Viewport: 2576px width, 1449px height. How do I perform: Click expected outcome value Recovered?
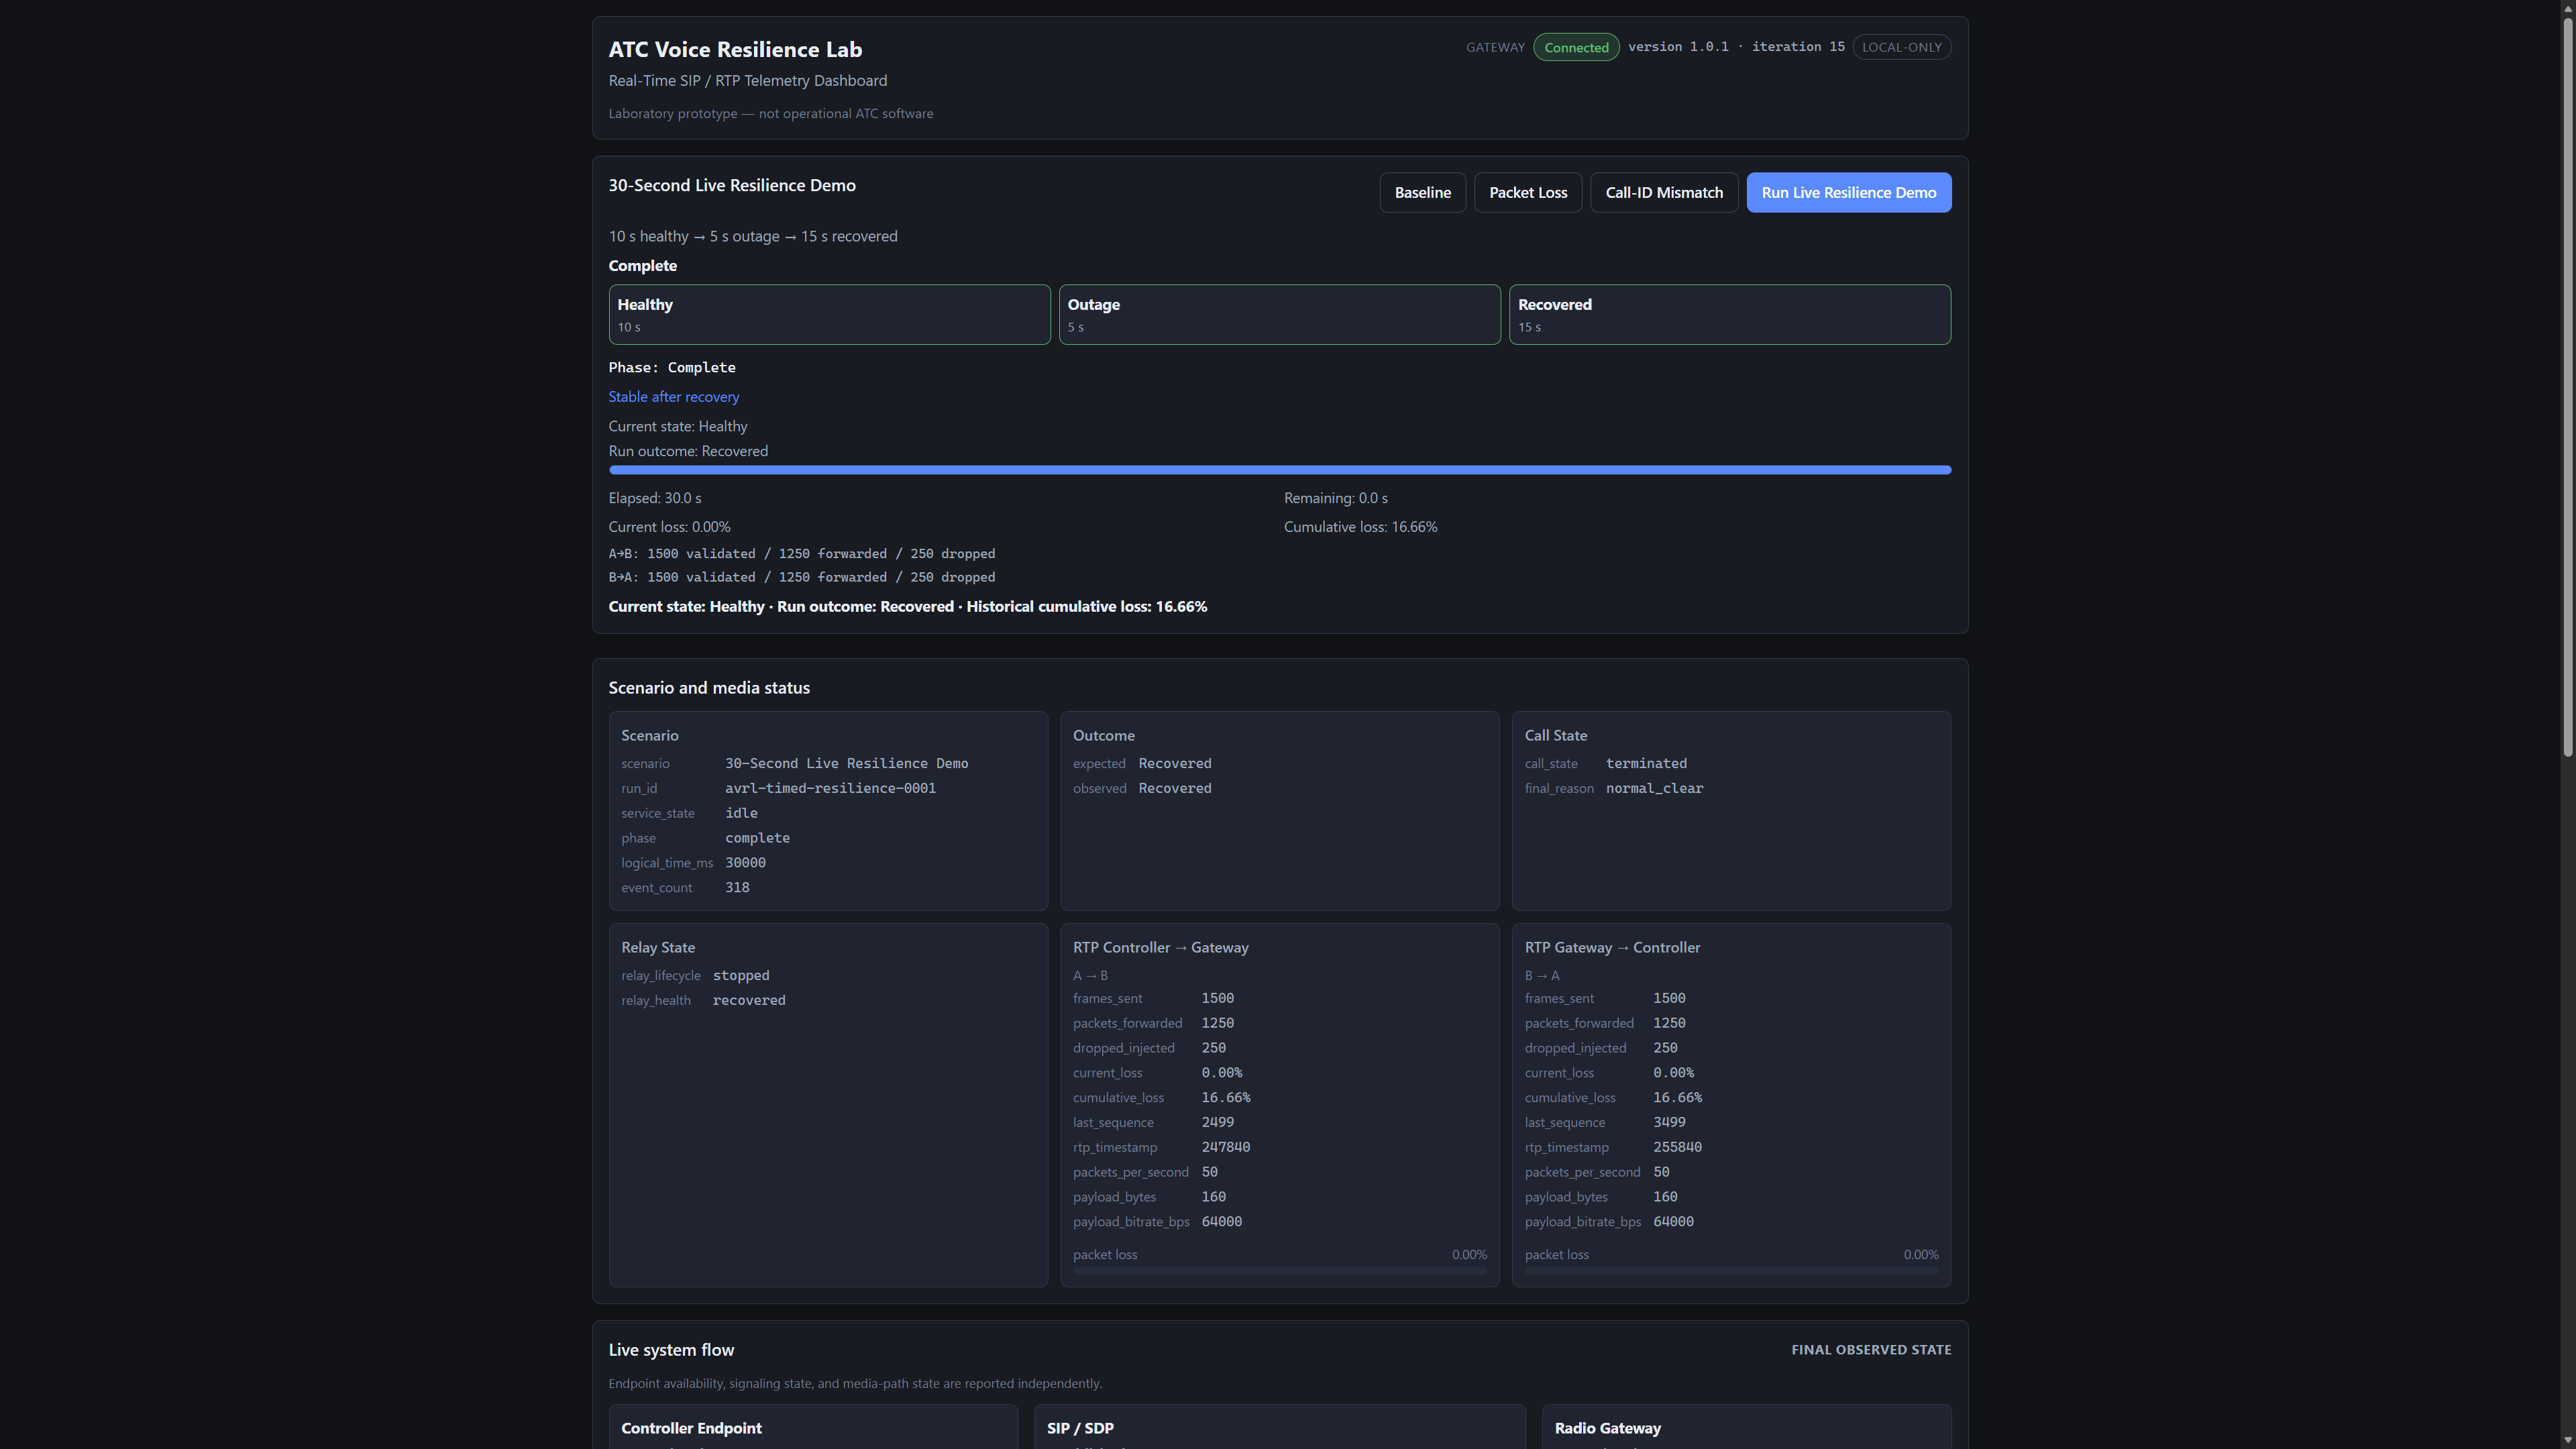click(x=1175, y=763)
